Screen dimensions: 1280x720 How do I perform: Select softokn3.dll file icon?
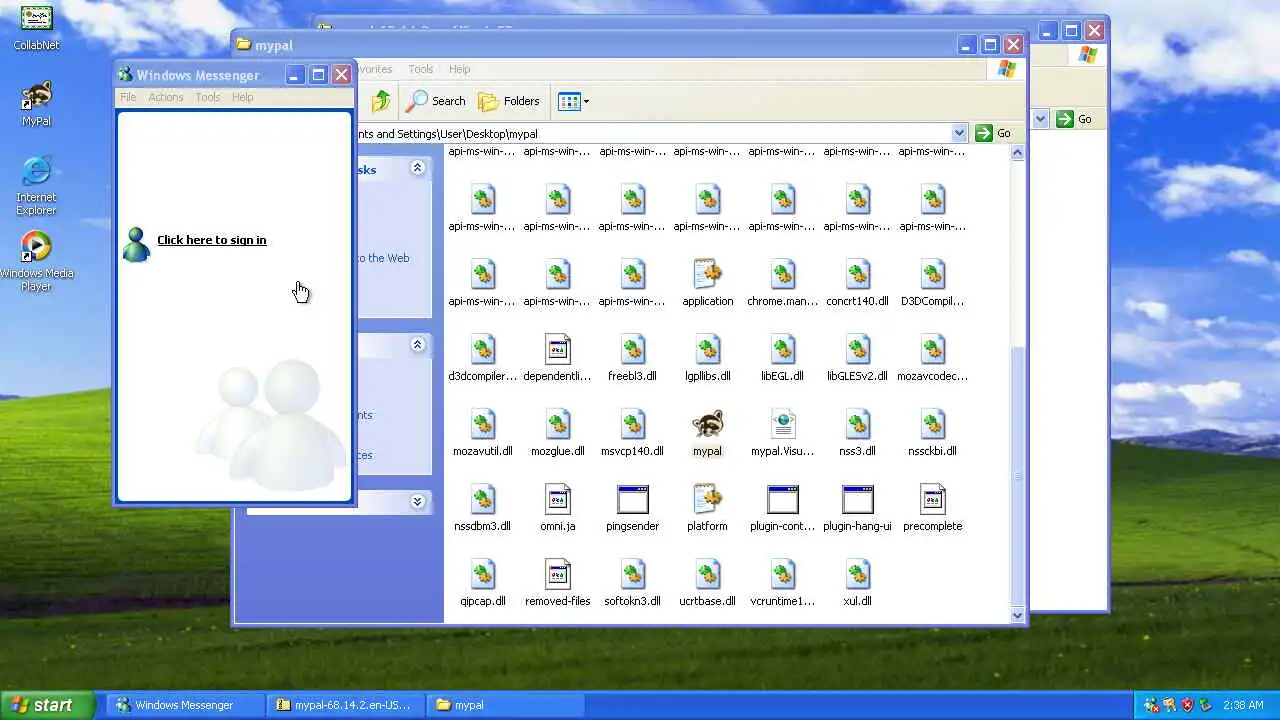pos(632,574)
